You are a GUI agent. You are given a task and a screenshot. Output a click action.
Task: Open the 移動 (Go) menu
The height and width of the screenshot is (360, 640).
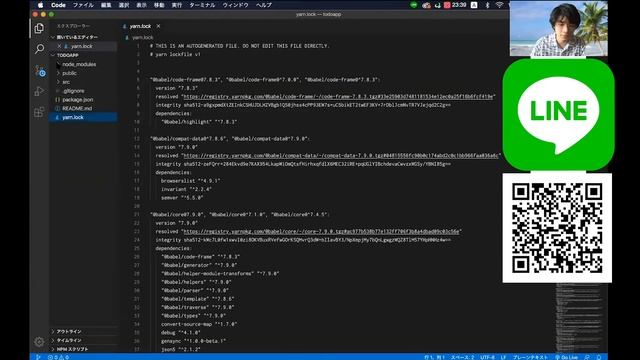[159, 5]
